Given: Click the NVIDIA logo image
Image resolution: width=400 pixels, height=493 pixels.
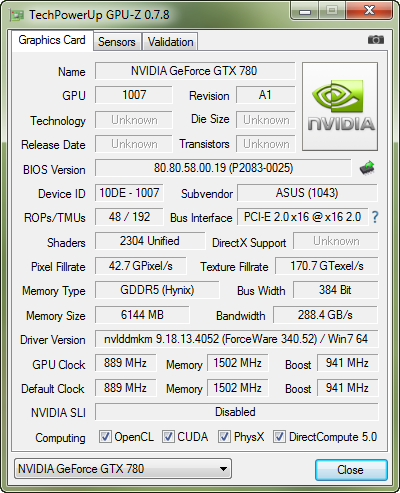Looking at the screenshot, I should [x=340, y=106].
